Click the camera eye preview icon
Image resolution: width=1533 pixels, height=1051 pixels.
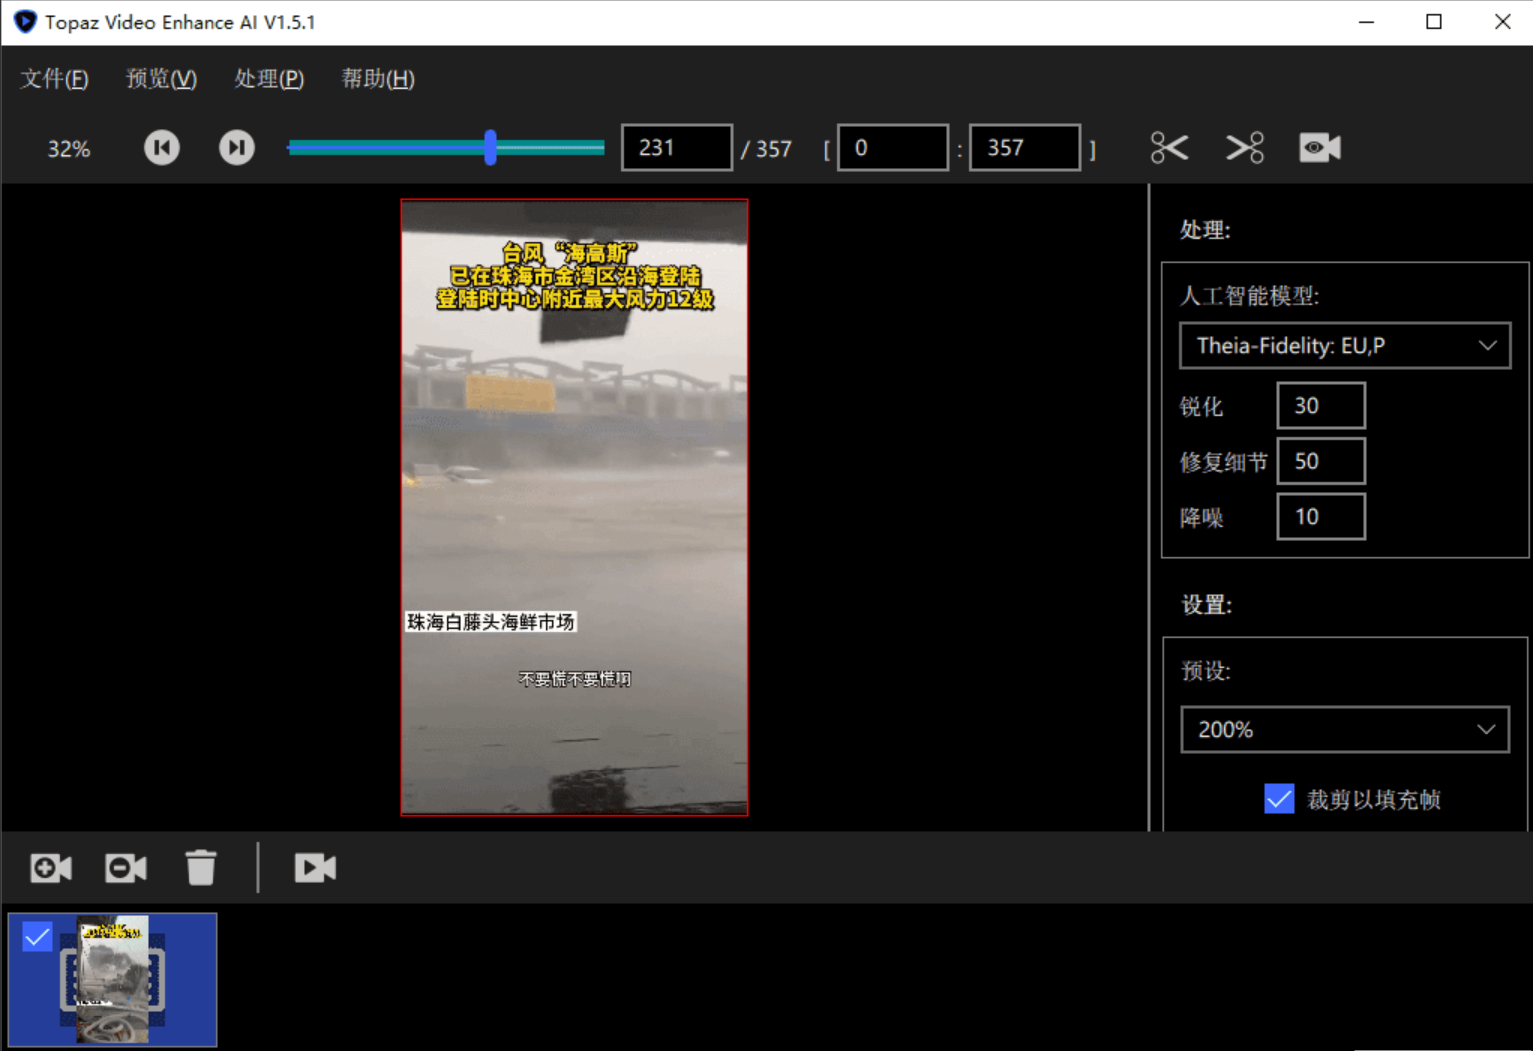[1320, 148]
